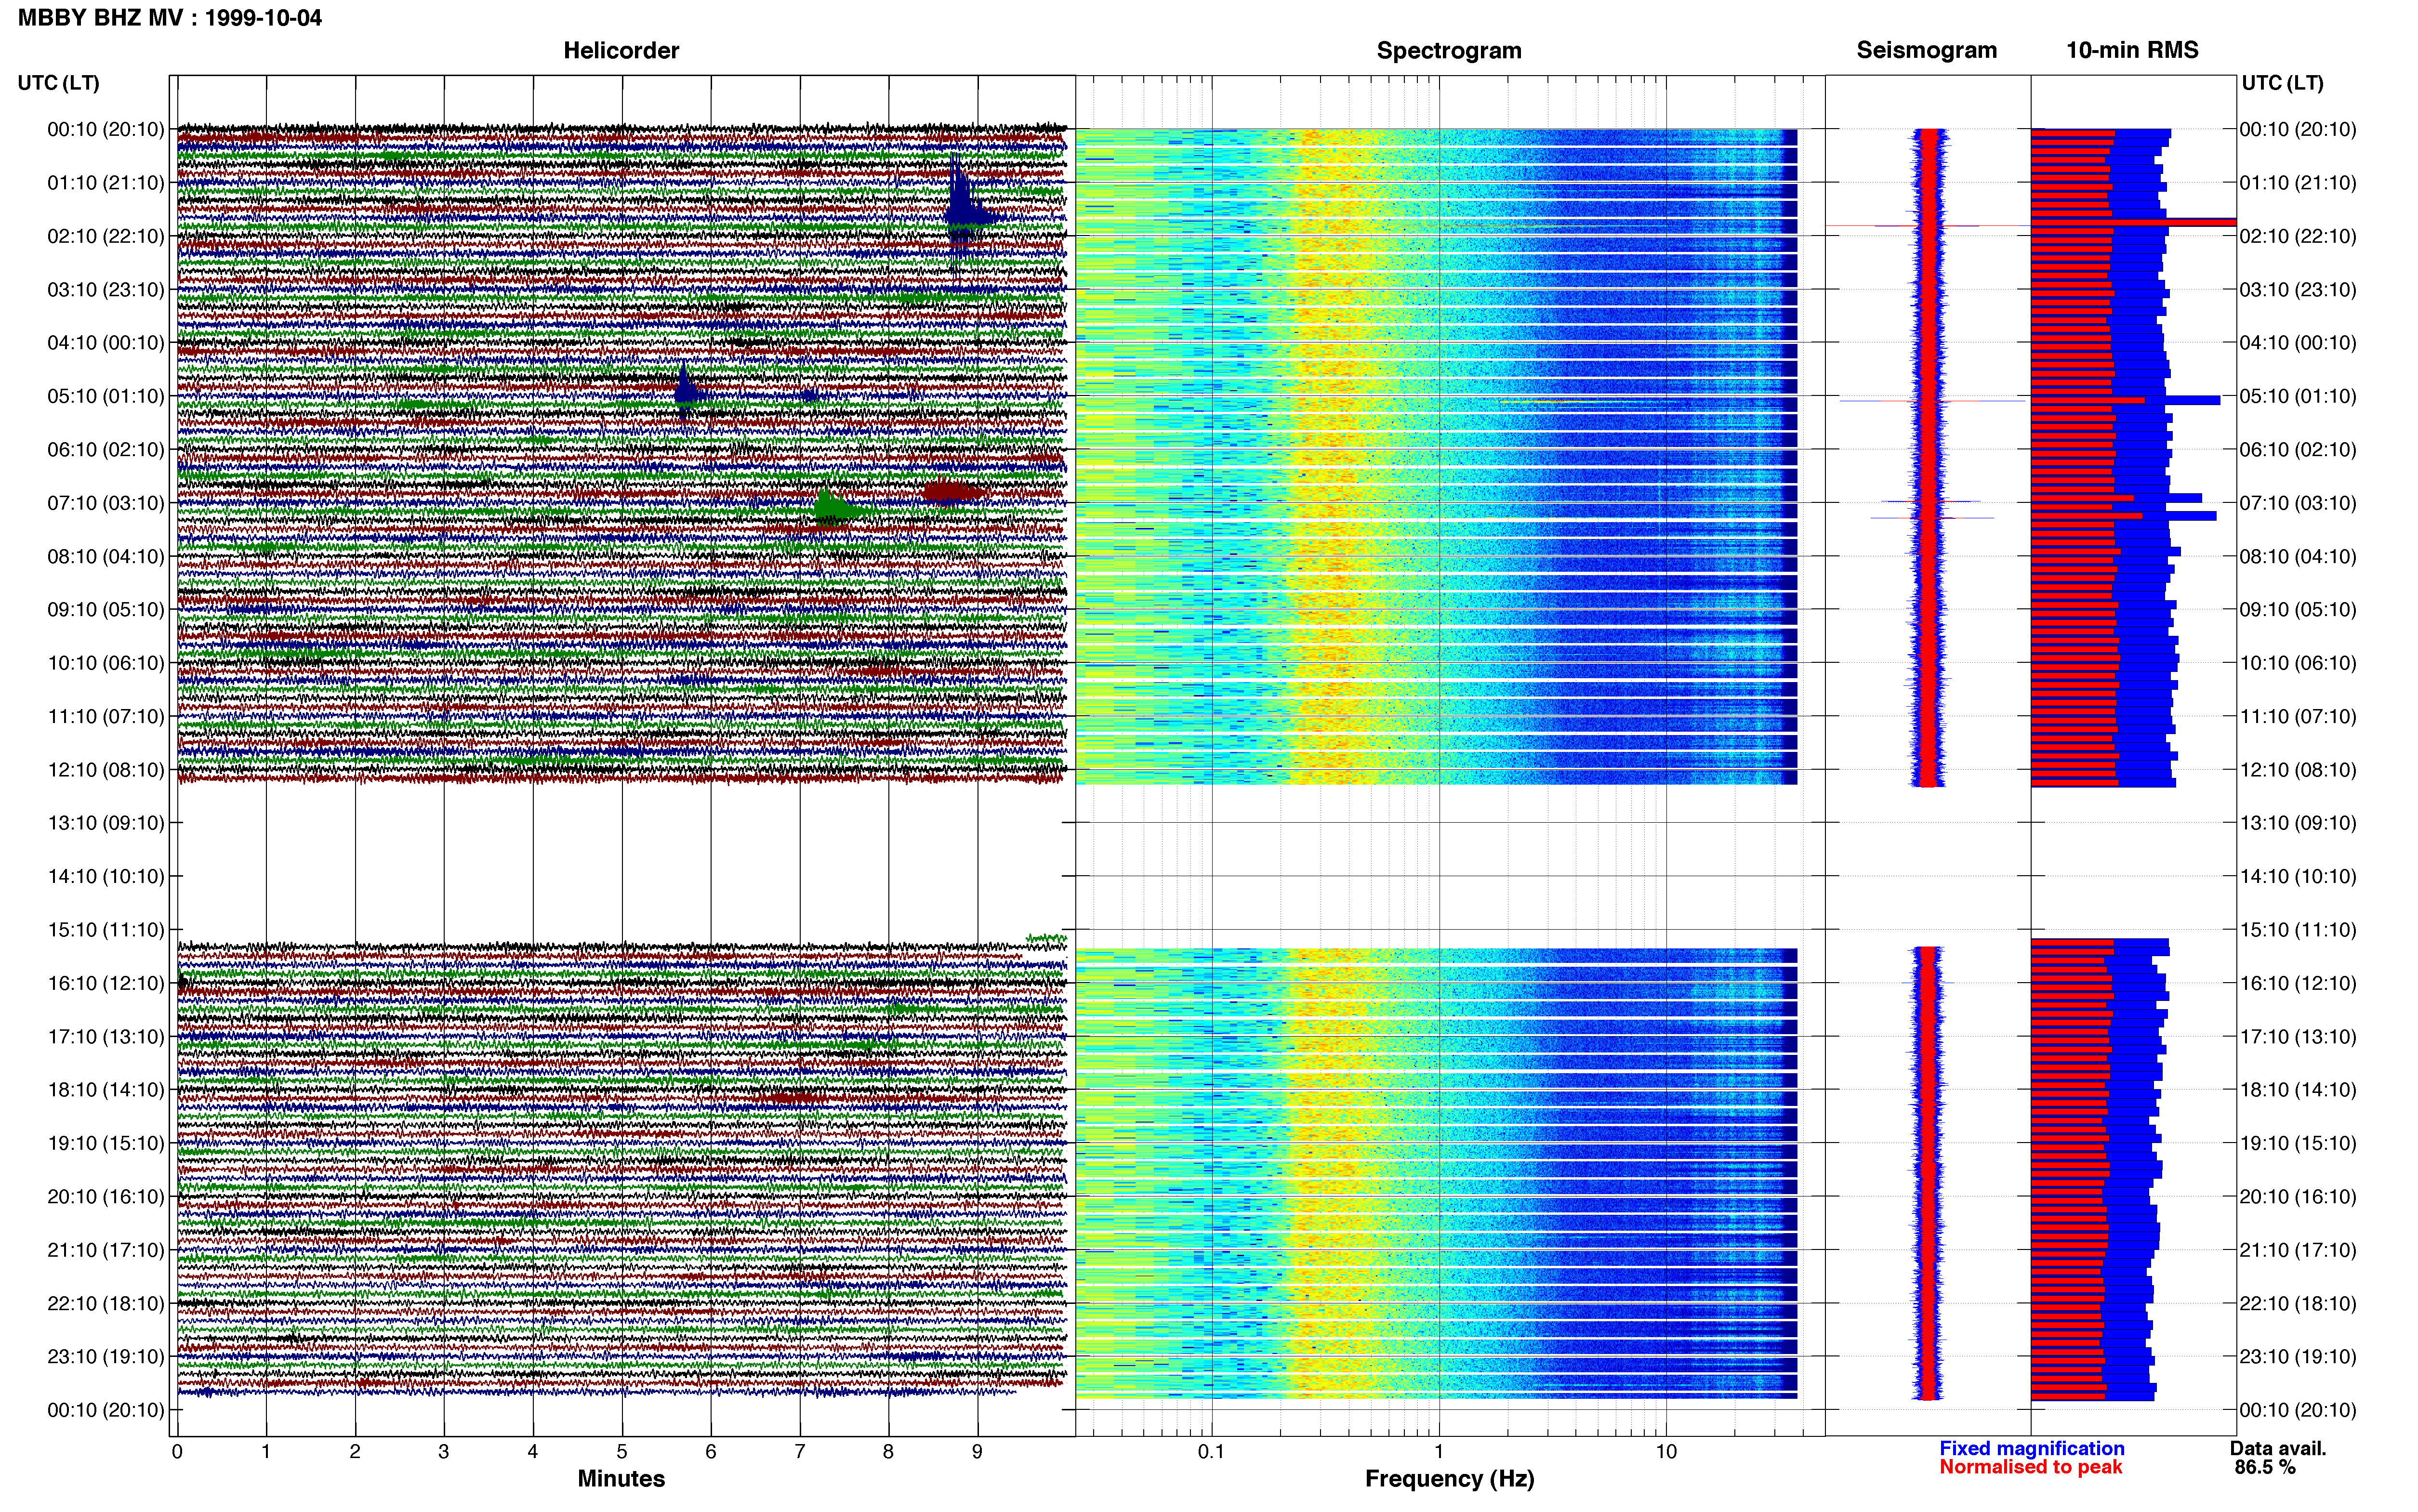The image size is (2418, 1512).
Task: Click the dark red event burst above the 07:10 trace
Action: pos(952,491)
